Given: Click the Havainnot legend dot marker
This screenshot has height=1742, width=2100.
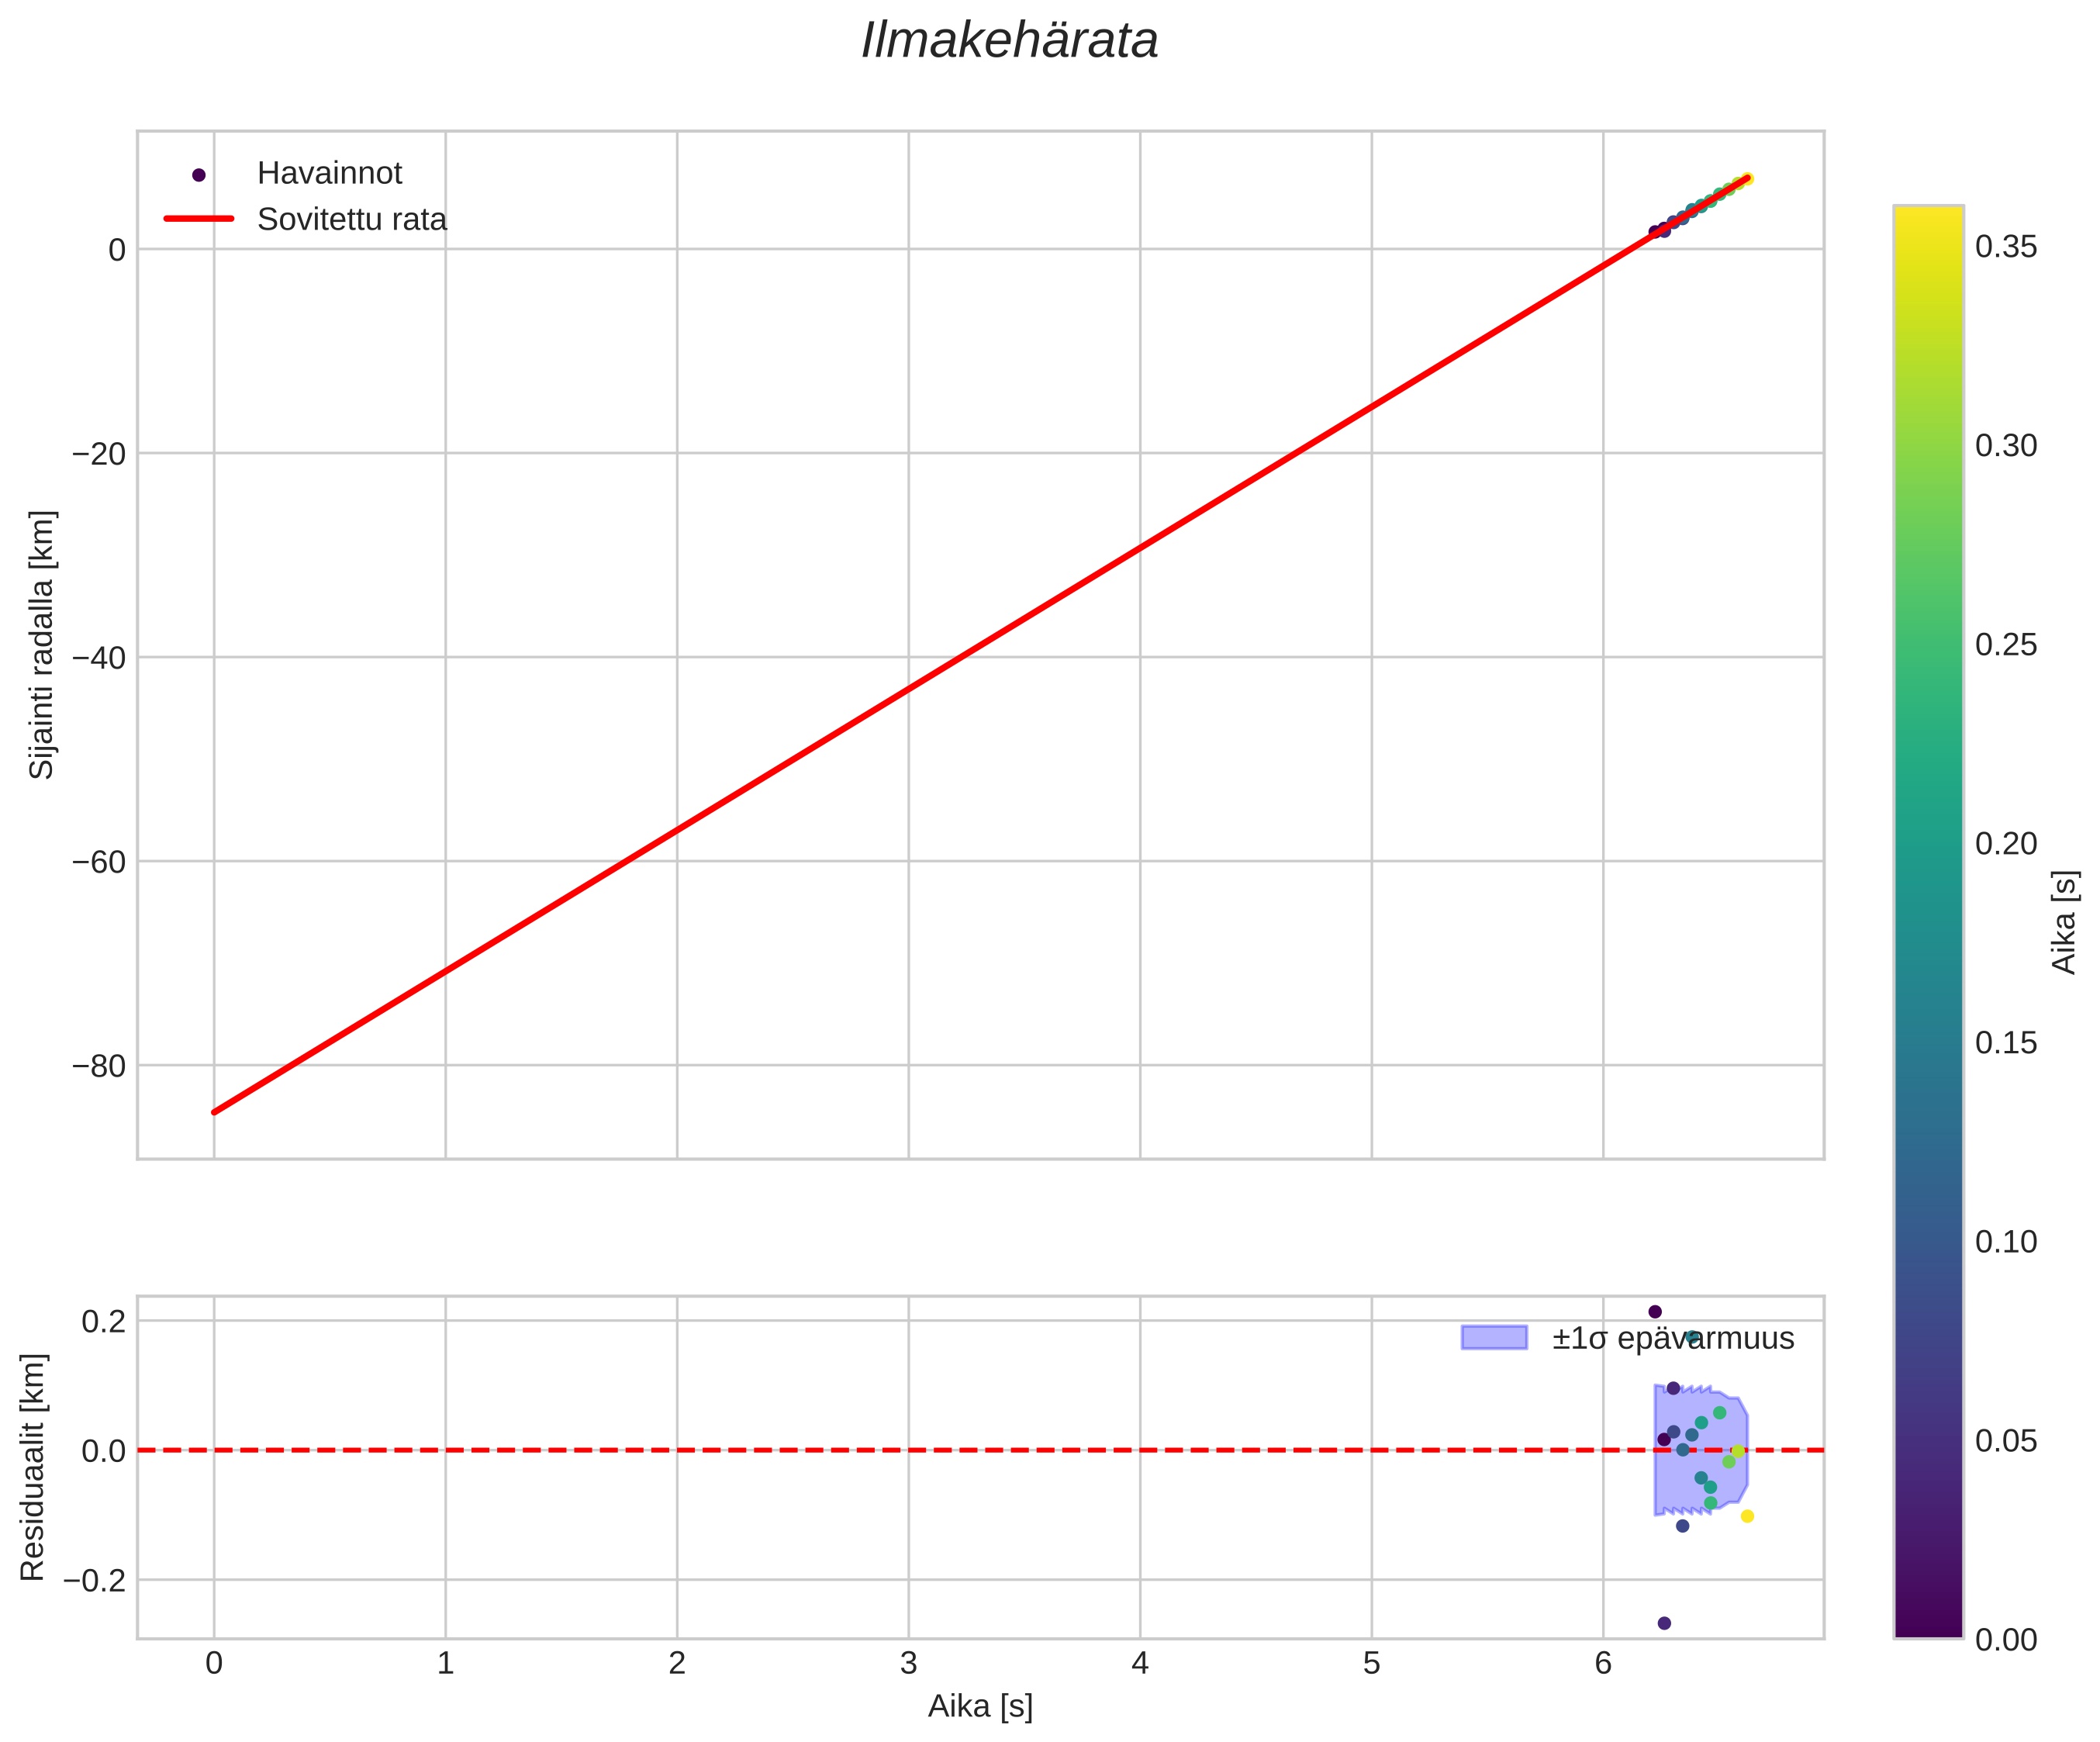Looking at the screenshot, I should [x=198, y=175].
